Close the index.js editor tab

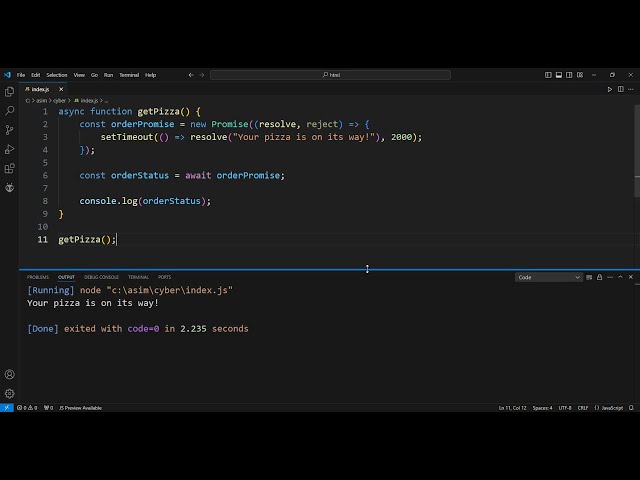(x=61, y=89)
